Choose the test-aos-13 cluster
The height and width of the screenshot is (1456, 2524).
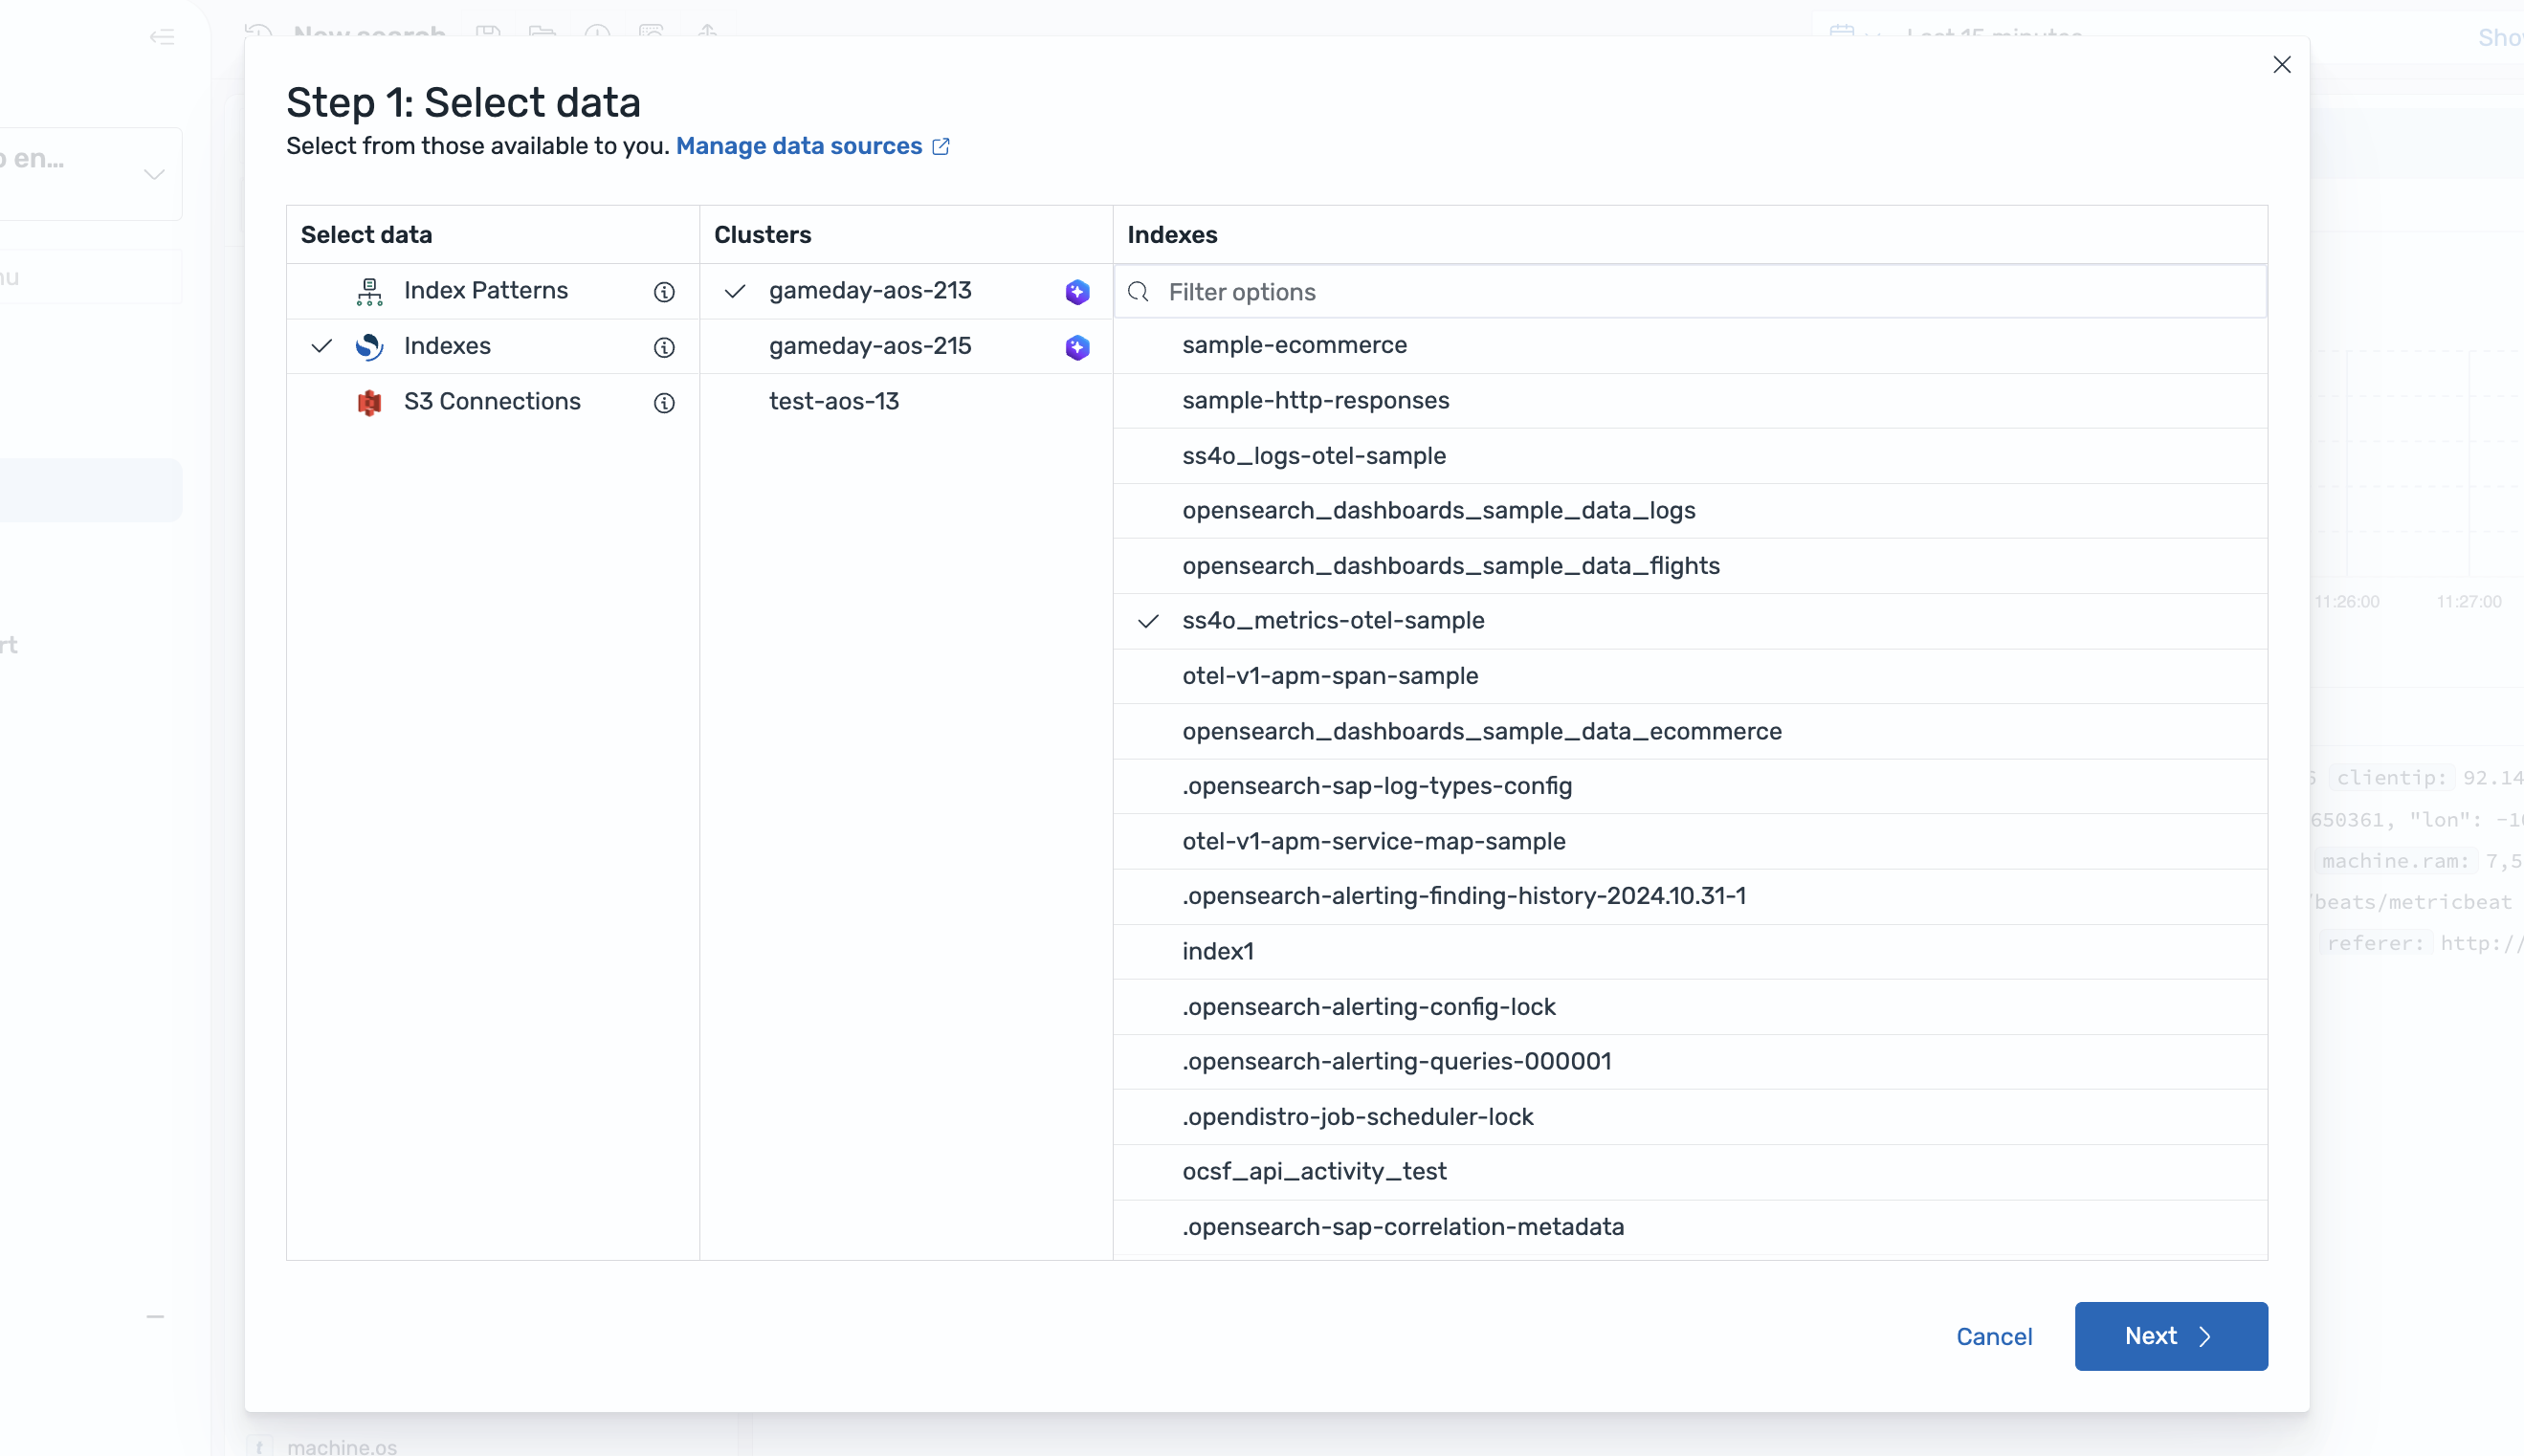point(833,402)
